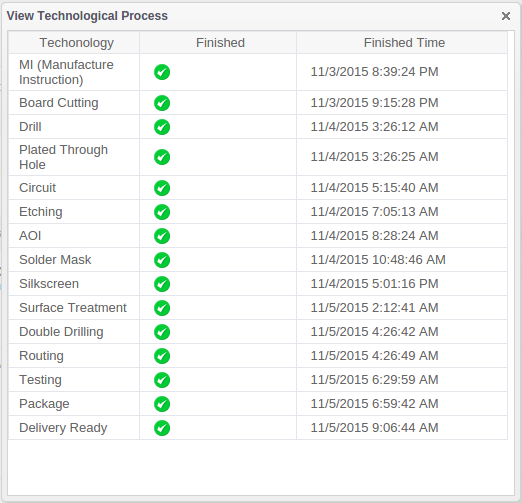The image size is (522, 503).
Task: Click the Package green checkmark
Action: [x=162, y=404]
